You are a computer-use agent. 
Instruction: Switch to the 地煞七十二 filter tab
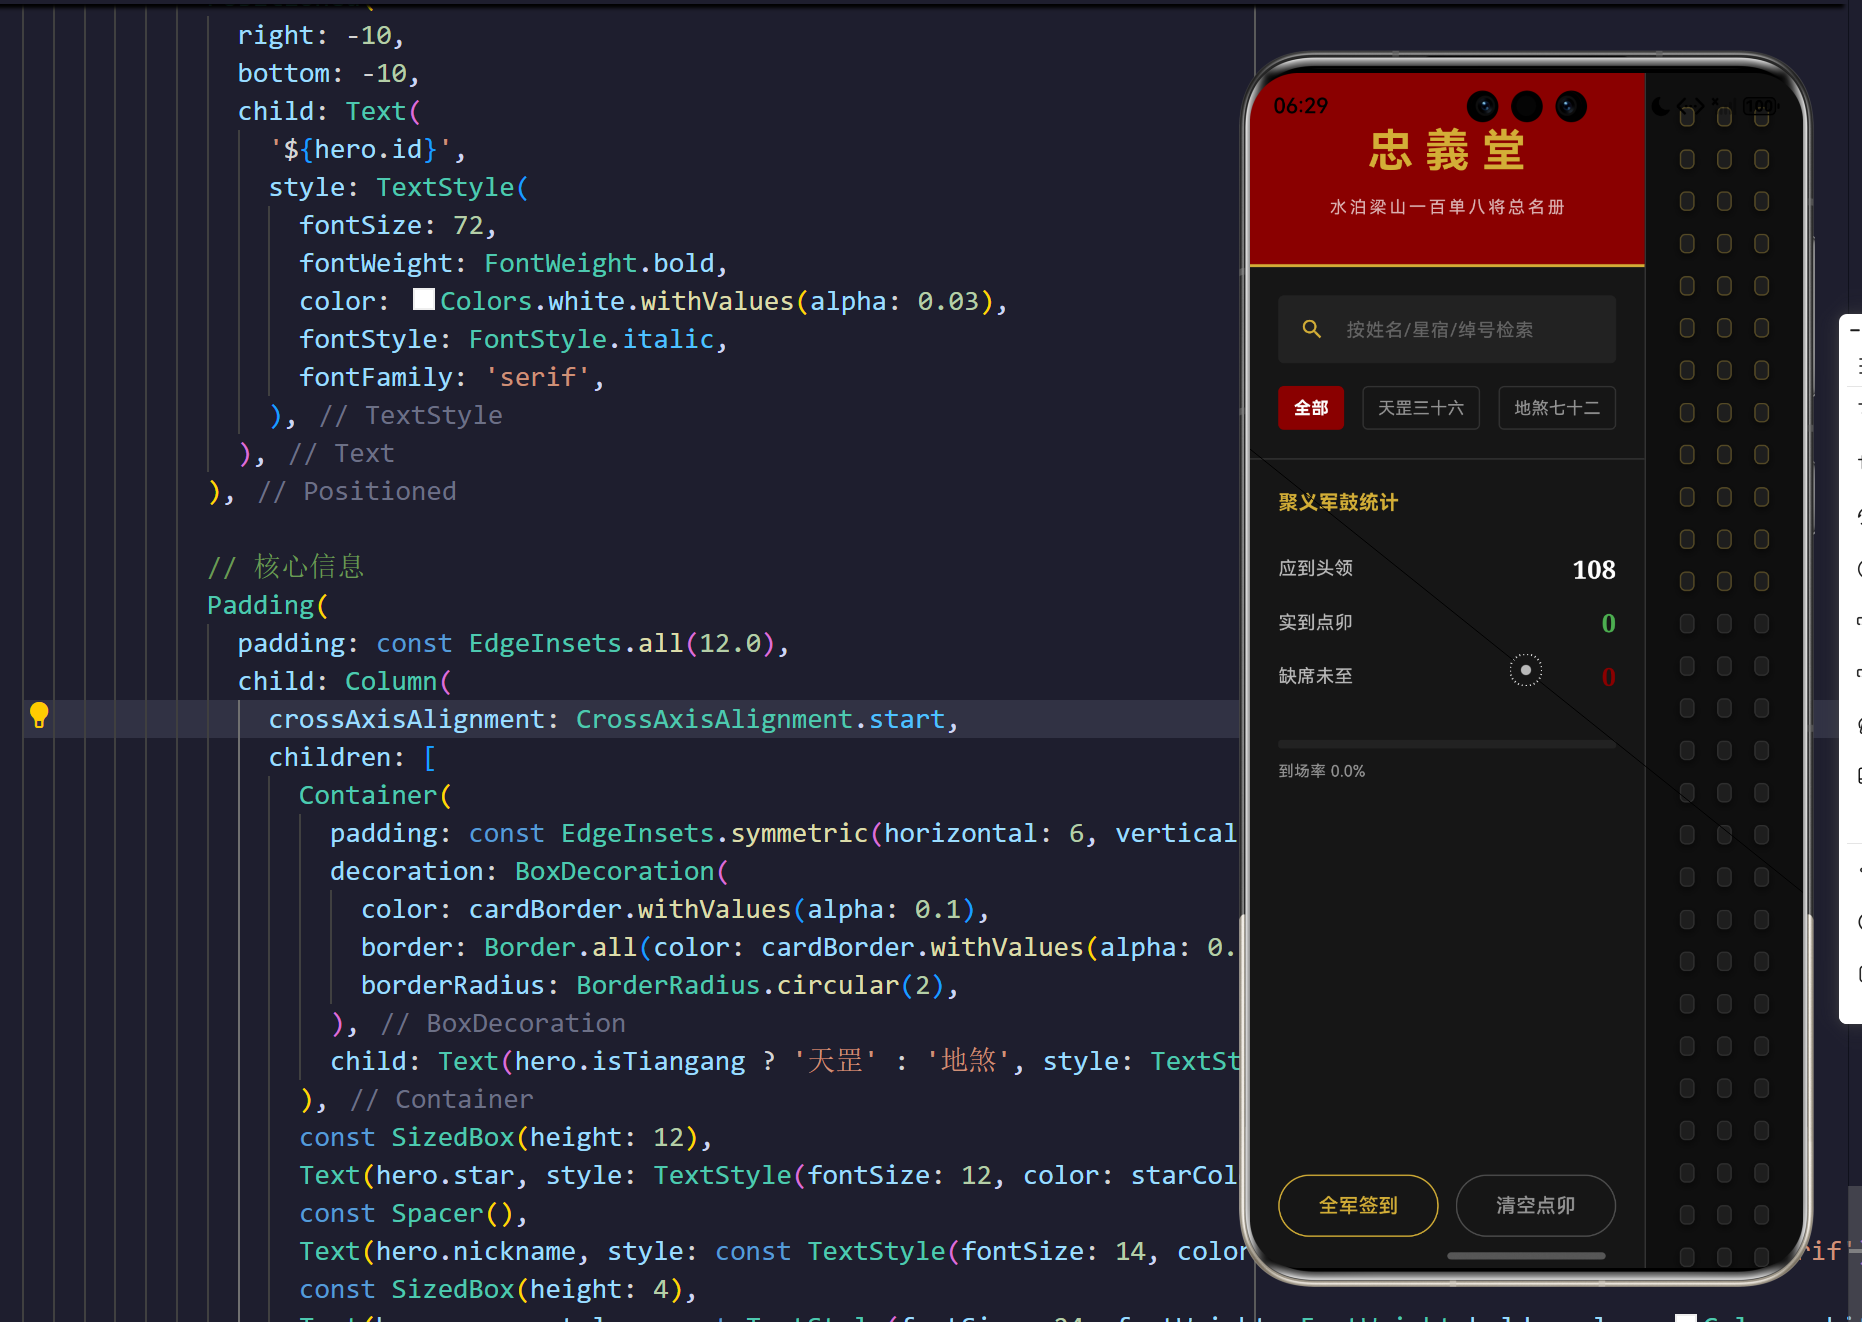[1556, 408]
